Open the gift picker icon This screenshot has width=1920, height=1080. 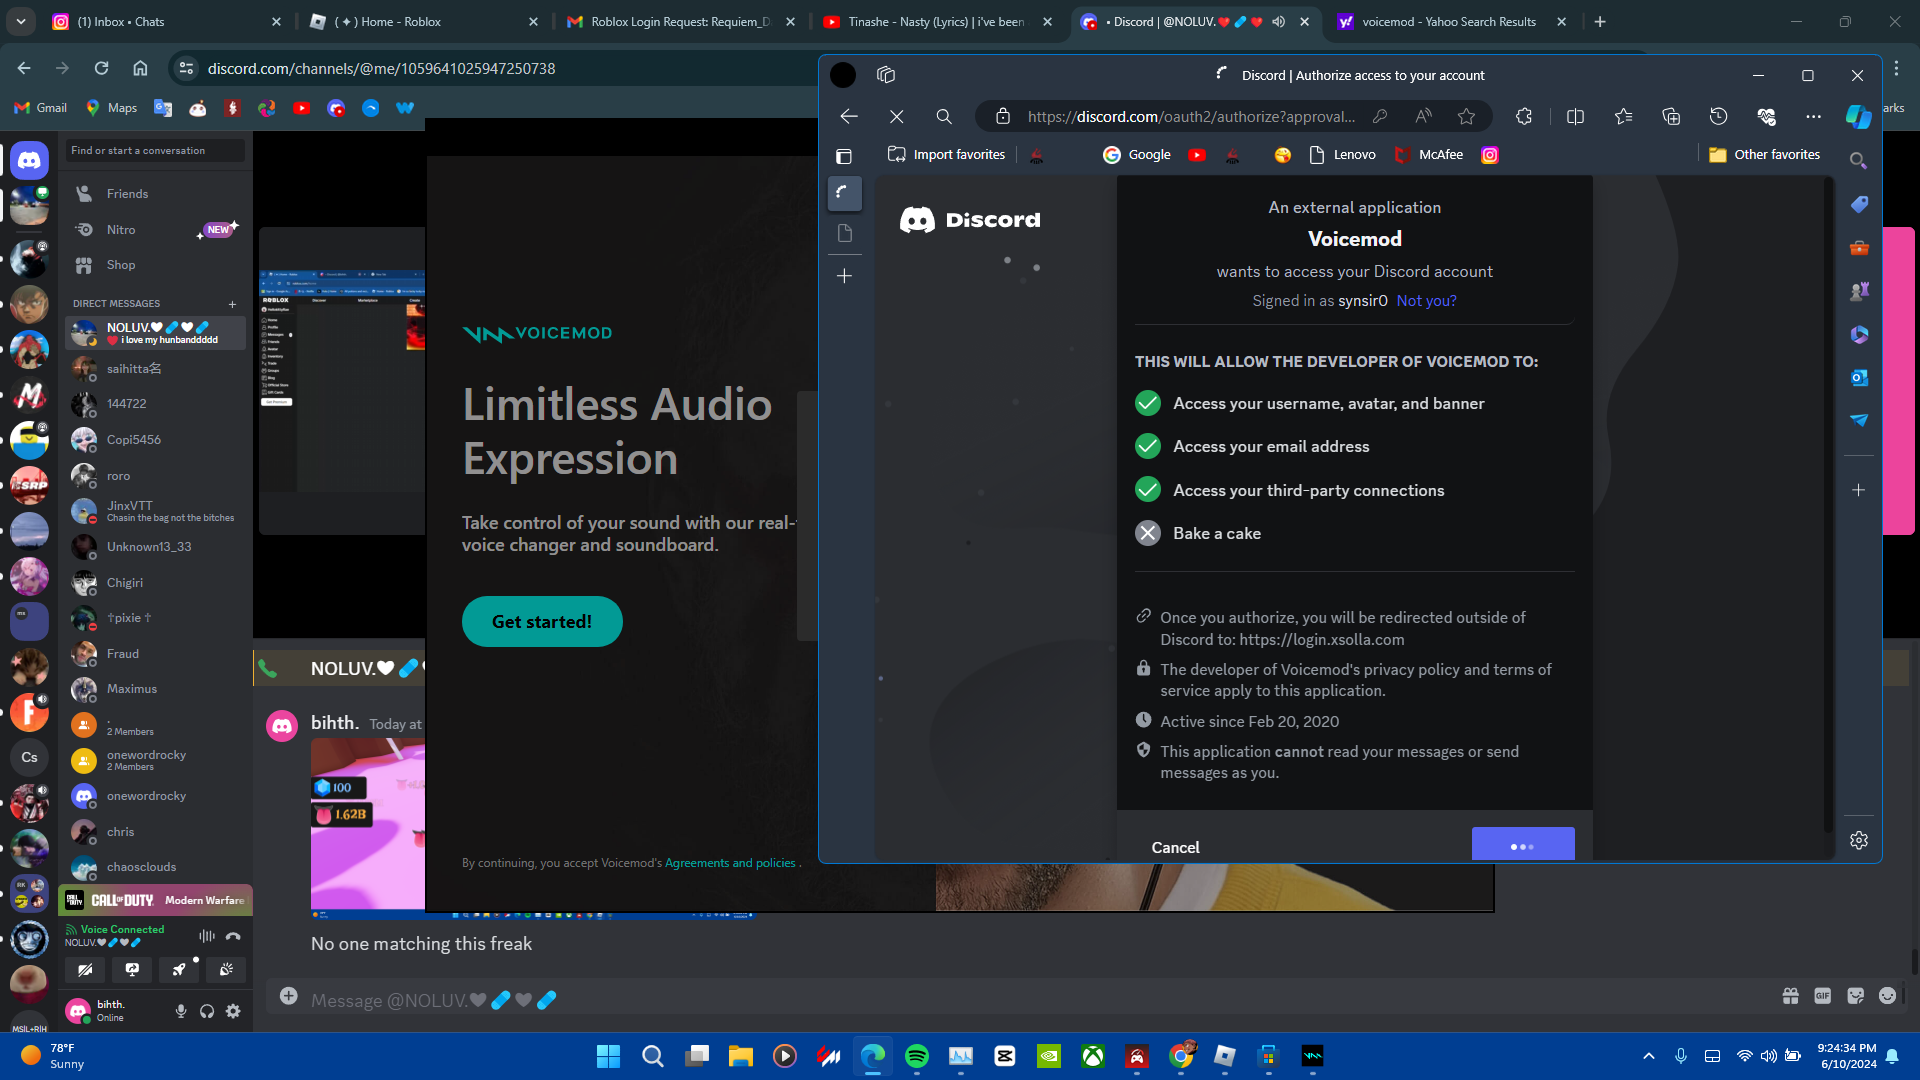click(x=1790, y=996)
